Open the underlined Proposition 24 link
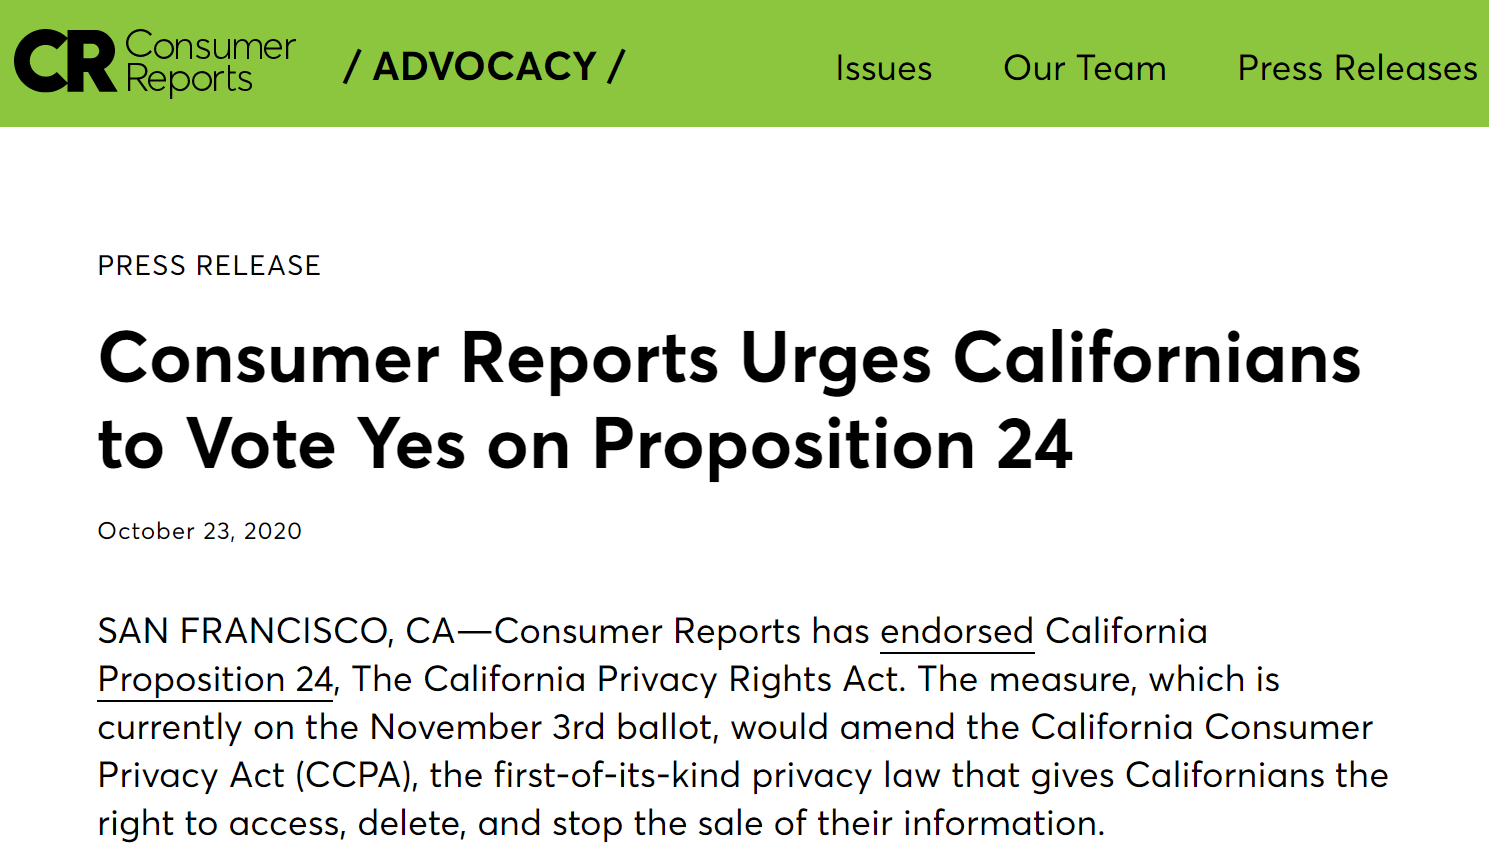This screenshot has width=1489, height=862. [215, 680]
